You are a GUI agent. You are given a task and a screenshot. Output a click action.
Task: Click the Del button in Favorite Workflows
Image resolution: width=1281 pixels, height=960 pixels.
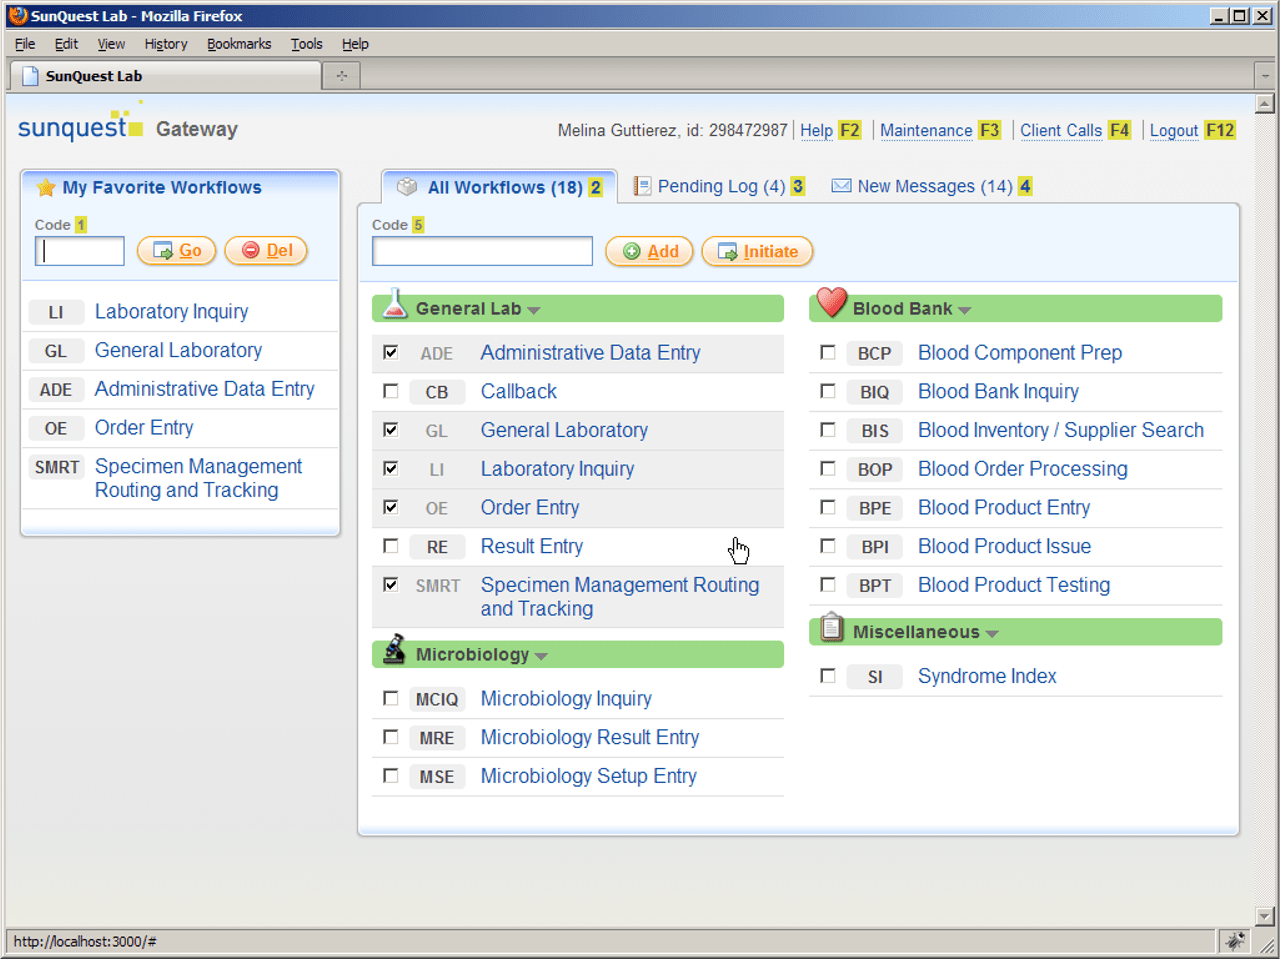[266, 251]
